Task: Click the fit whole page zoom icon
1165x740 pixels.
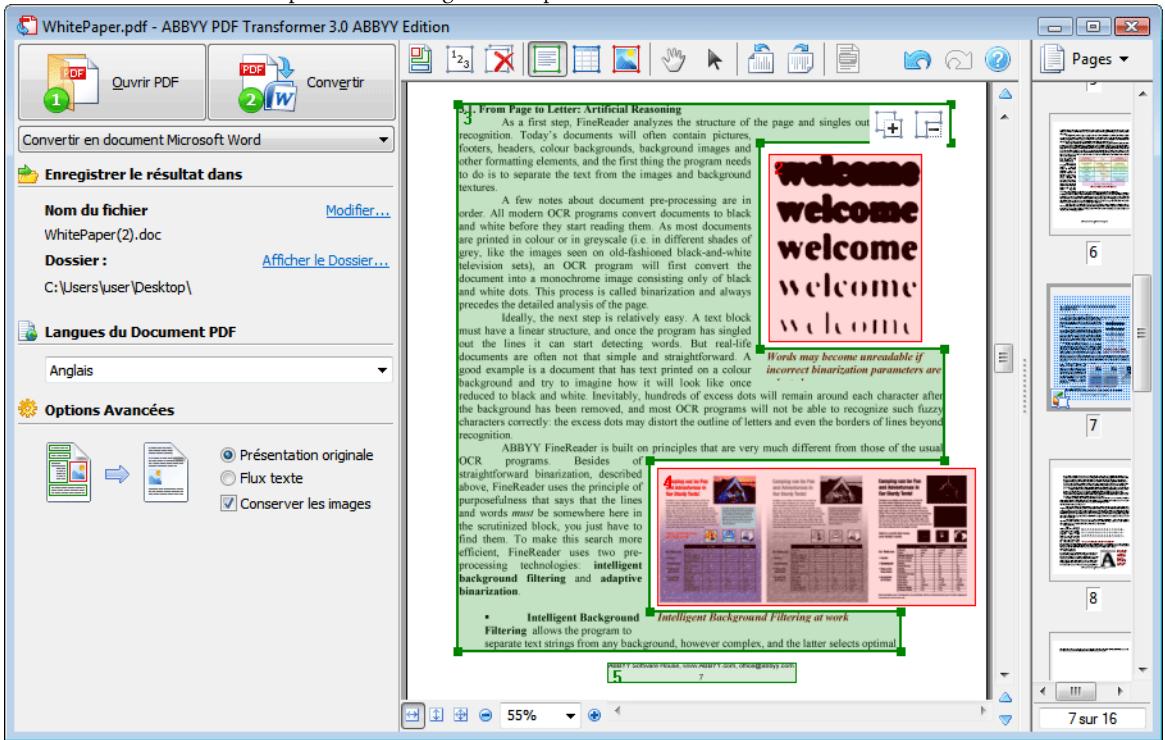Action: [x=461, y=715]
